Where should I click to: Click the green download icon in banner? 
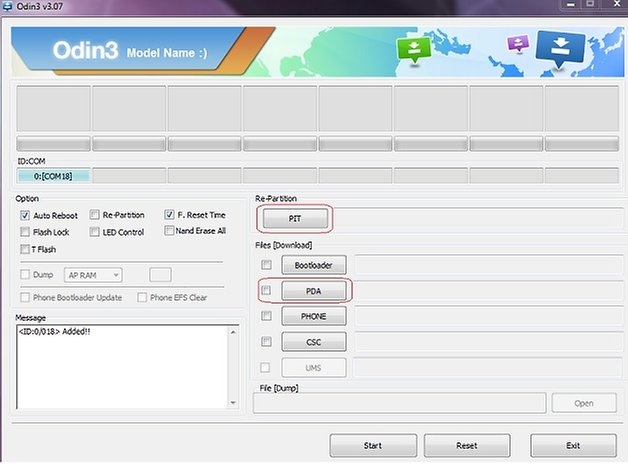click(x=414, y=50)
